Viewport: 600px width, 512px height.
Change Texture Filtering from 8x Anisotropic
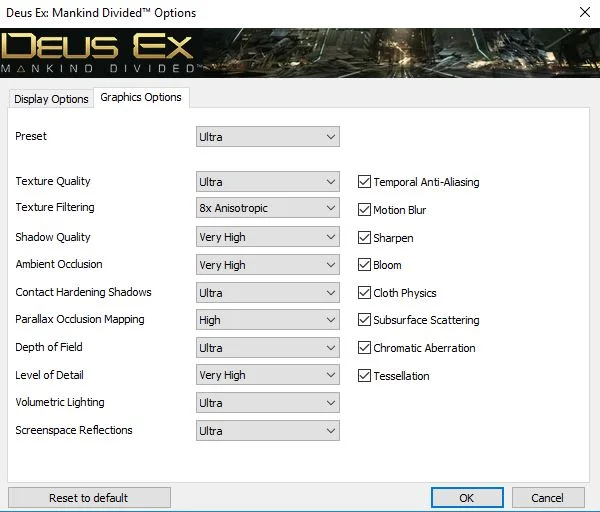pyautogui.click(x=267, y=208)
